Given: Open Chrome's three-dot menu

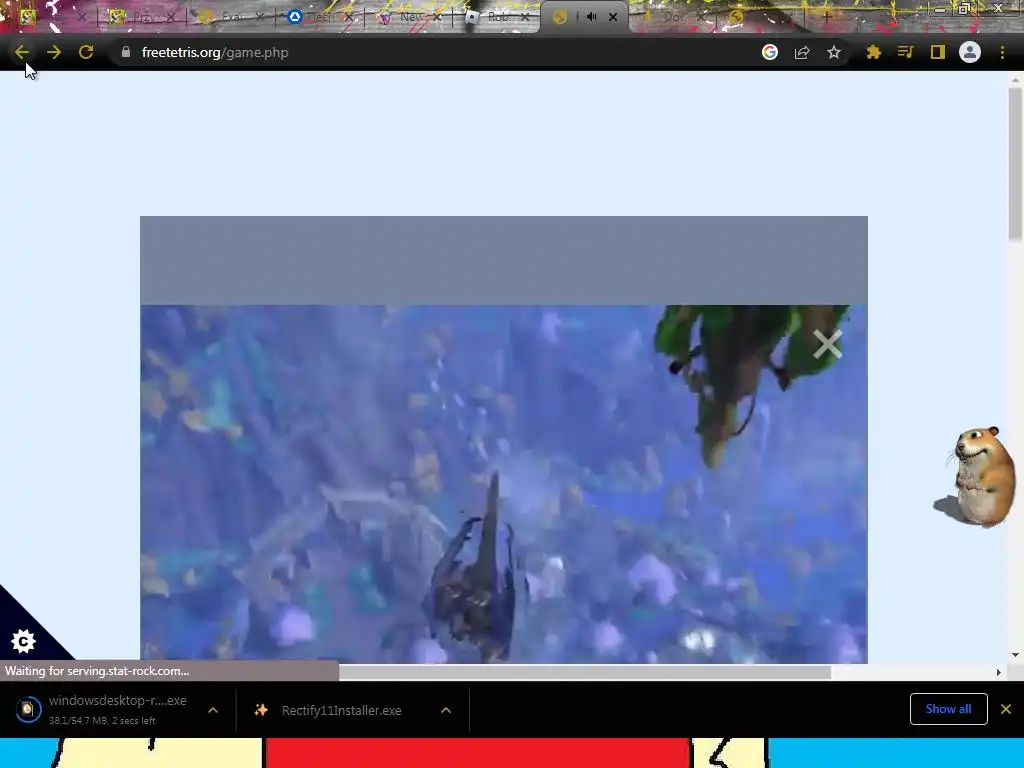Looking at the screenshot, I should point(1002,52).
